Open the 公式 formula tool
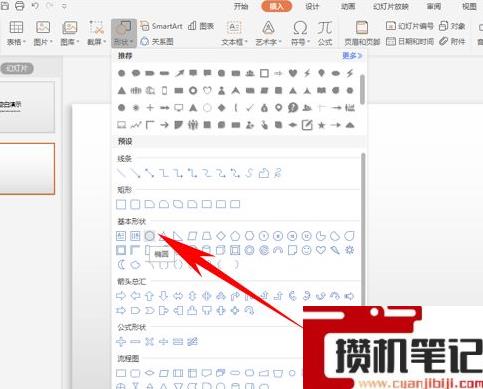 point(325,33)
